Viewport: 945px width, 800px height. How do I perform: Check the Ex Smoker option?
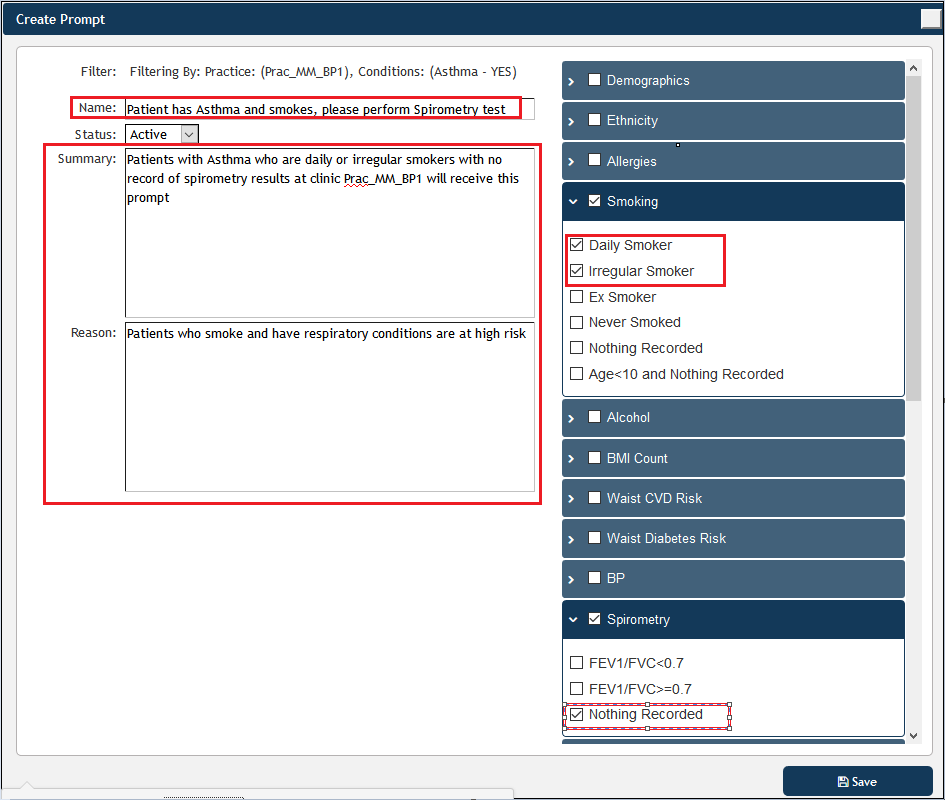coord(577,297)
